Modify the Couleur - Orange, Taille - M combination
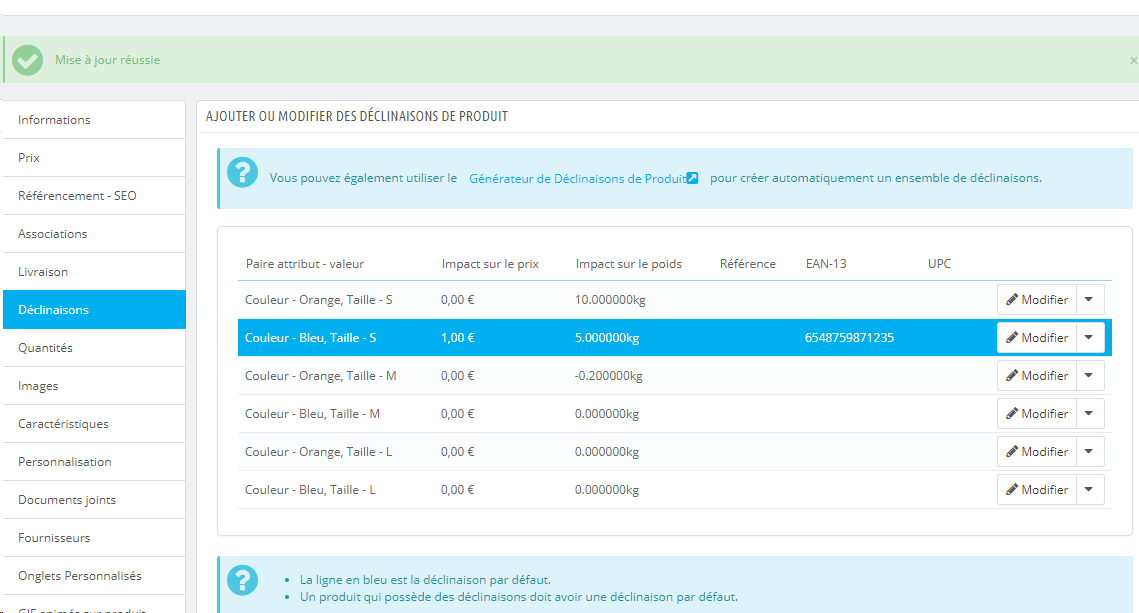 [1036, 375]
